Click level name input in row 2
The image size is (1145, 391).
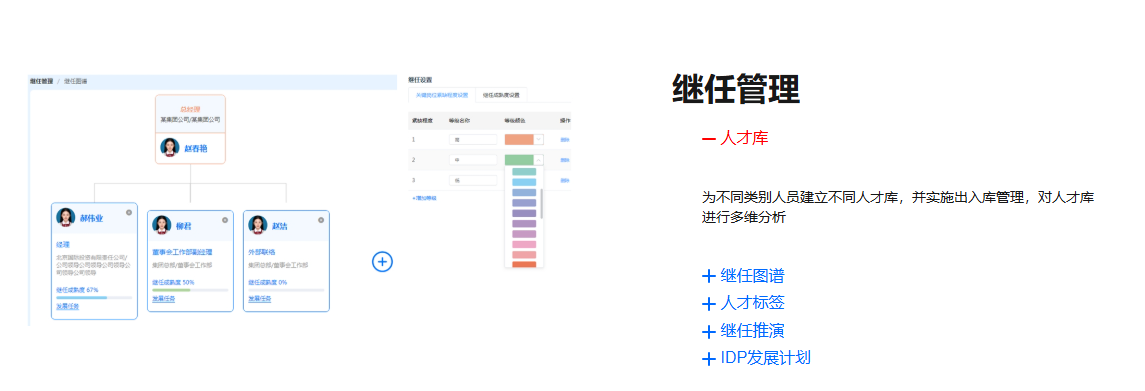(472, 159)
